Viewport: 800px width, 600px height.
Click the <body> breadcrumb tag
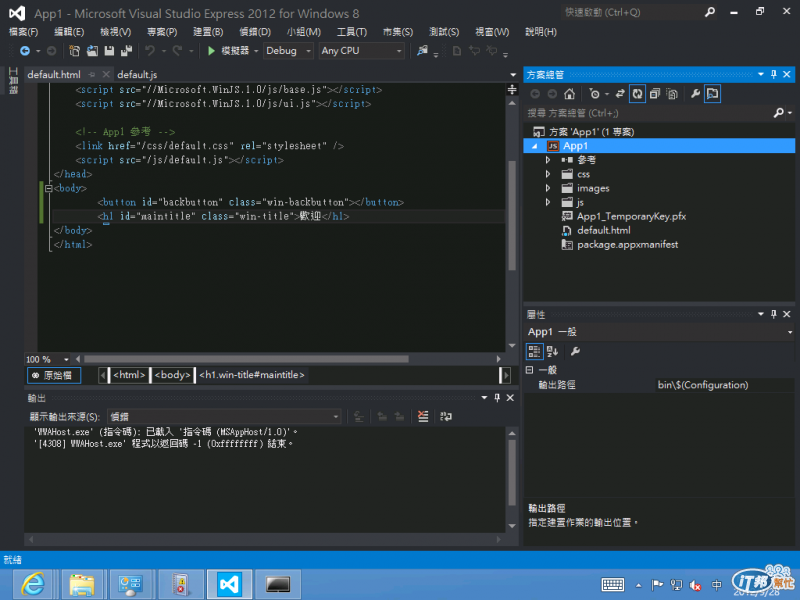[x=172, y=375]
